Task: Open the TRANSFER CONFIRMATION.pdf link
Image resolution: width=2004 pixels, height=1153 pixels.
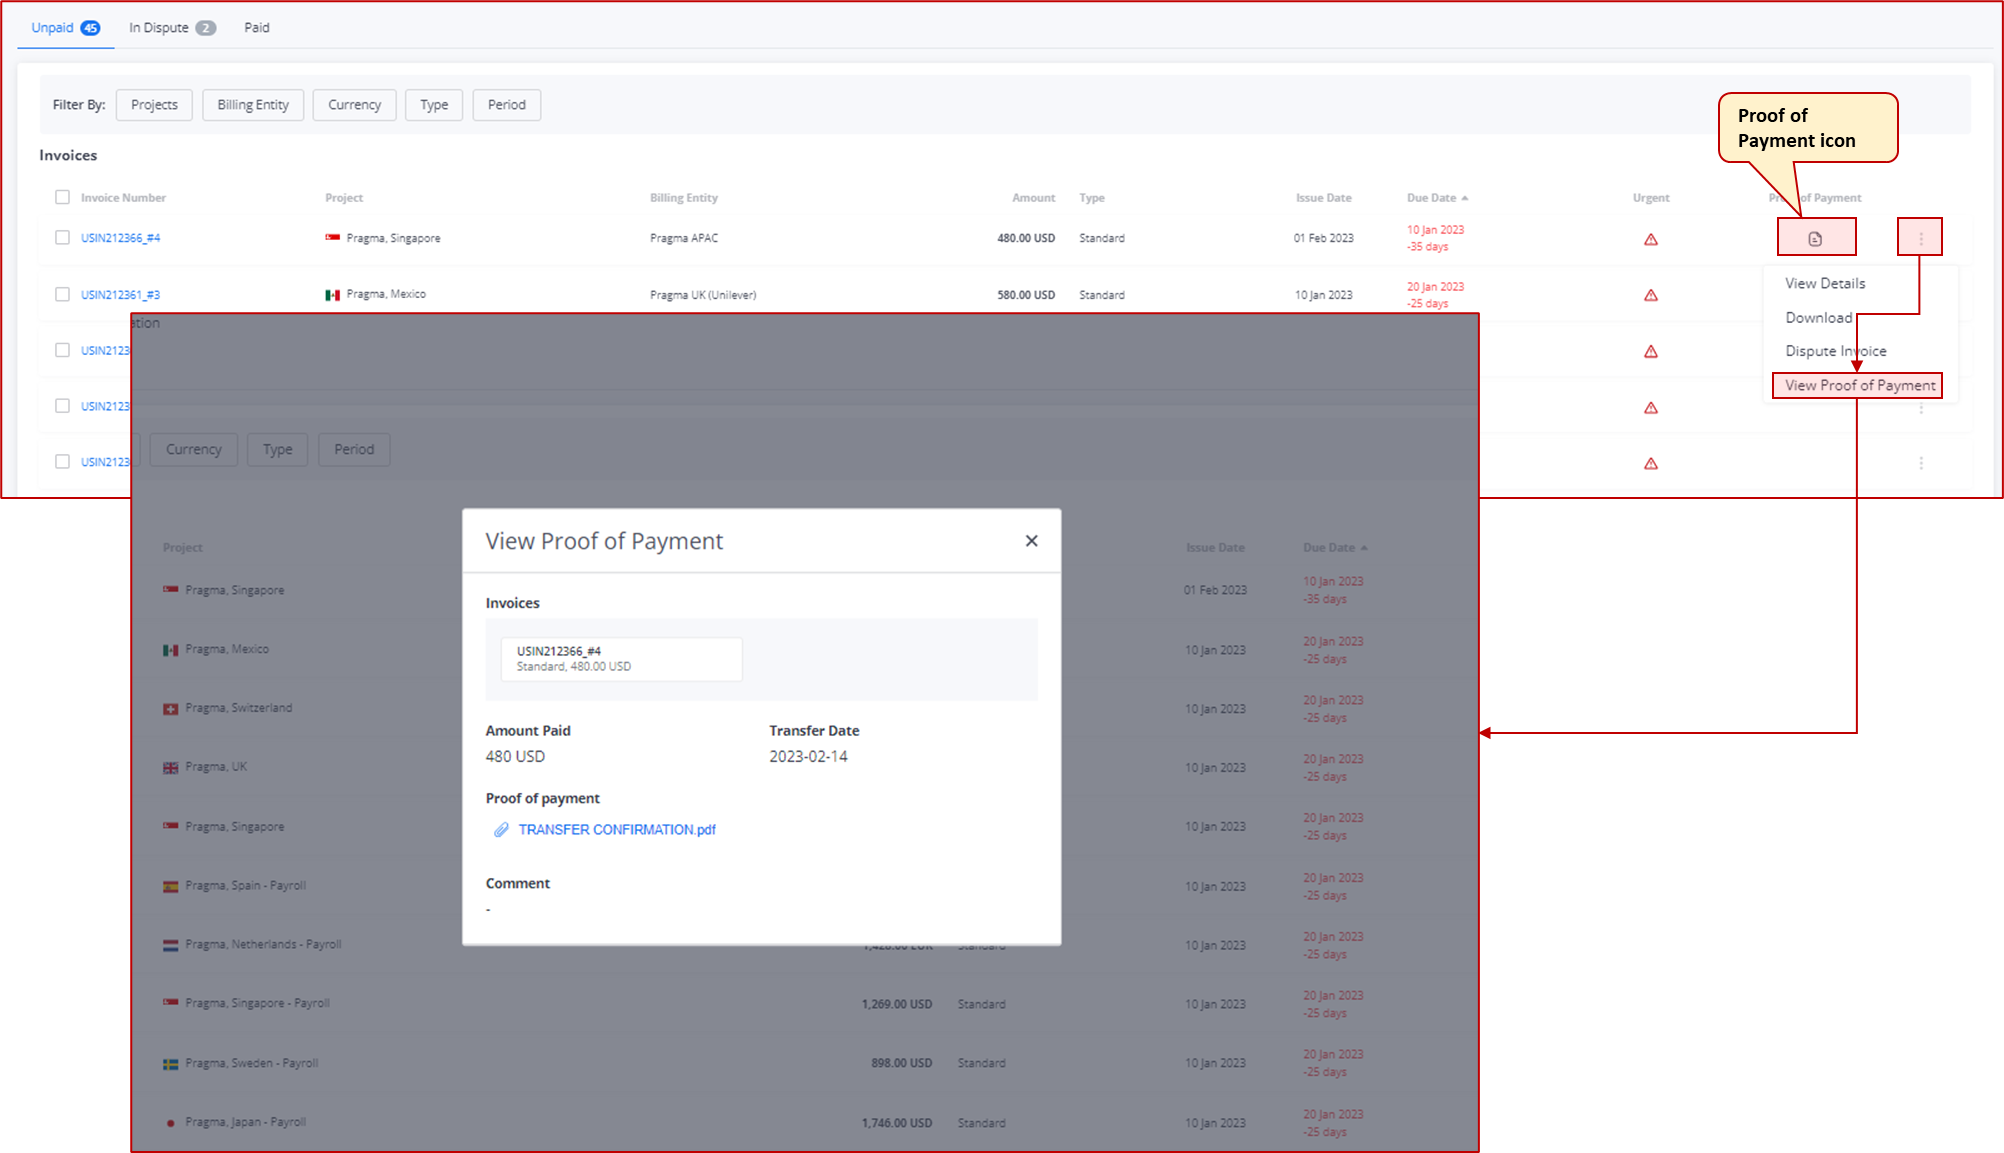Action: pos(616,829)
